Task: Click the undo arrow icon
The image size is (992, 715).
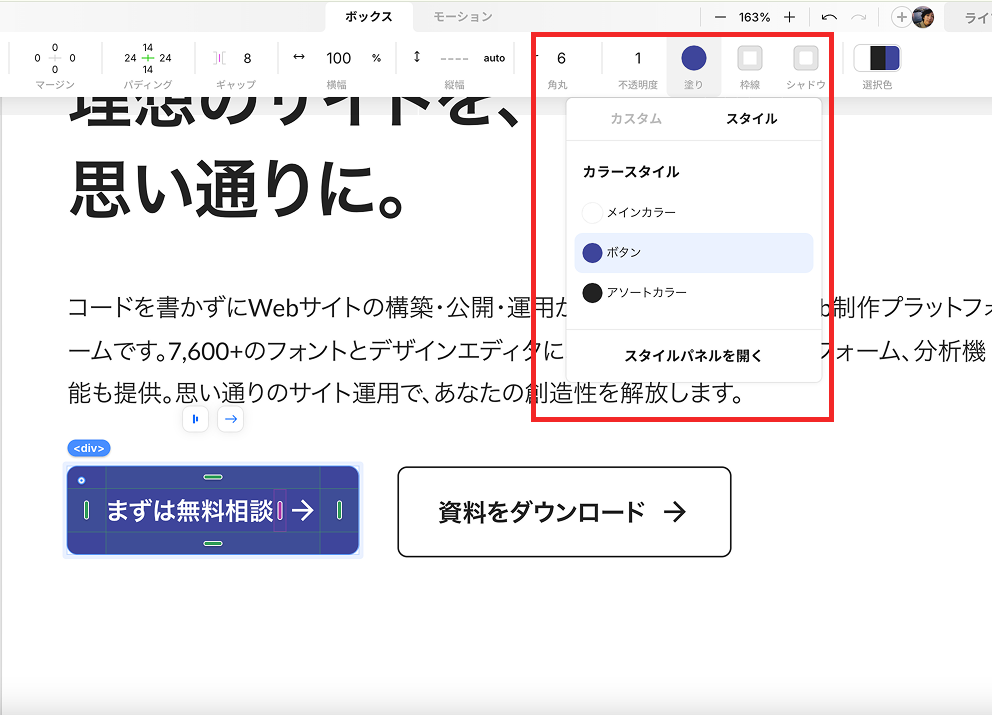Action: [829, 17]
